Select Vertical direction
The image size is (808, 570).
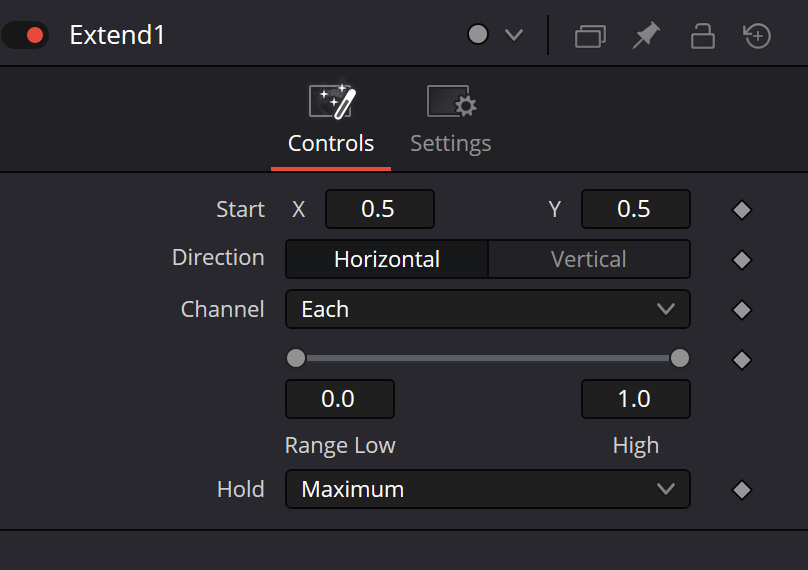(589, 259)
